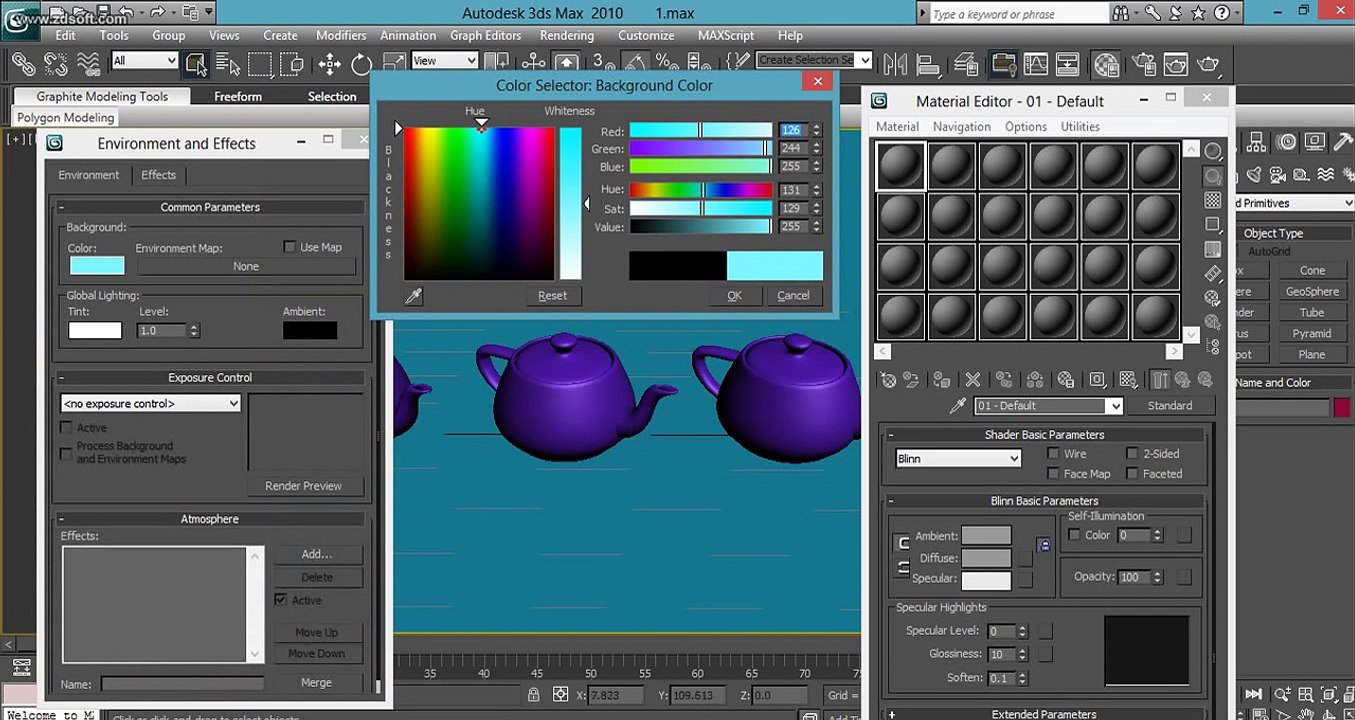Open the Schematic View icon
Viewport: 1355px width, 720px height.
[1068, 64]
